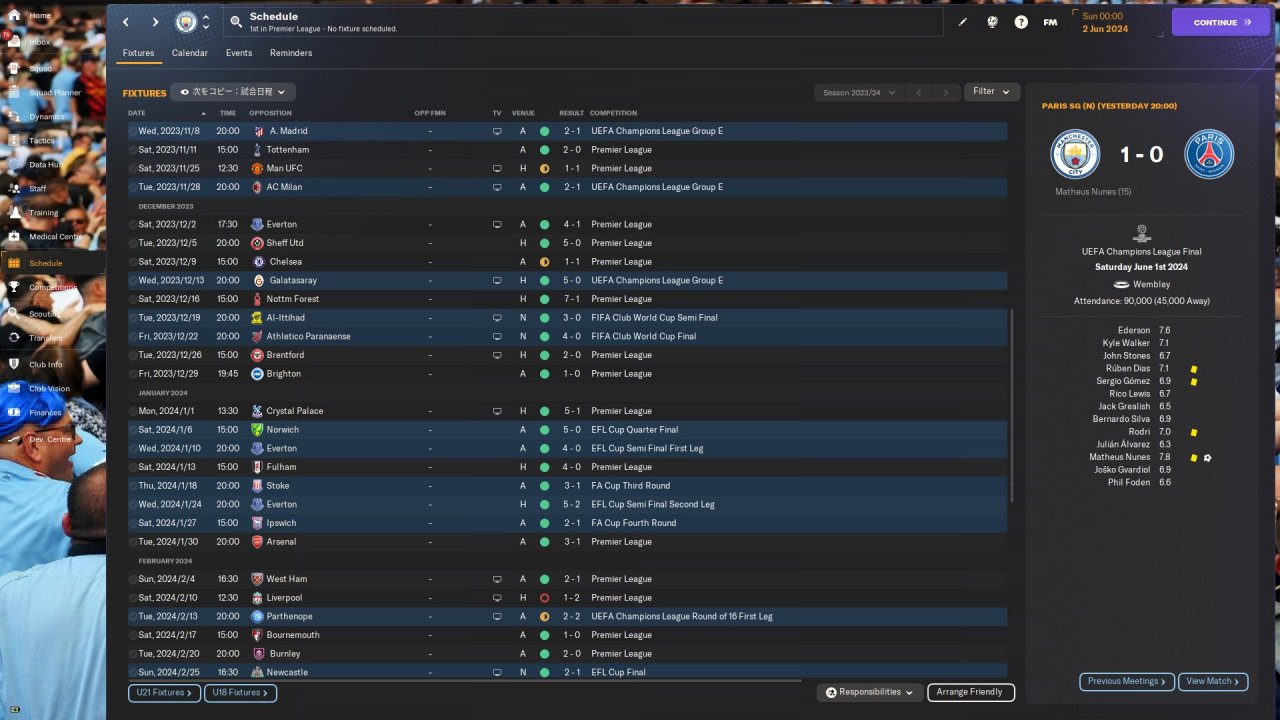Toggle reminder circle on Man UFC fixture

(133, 168)
